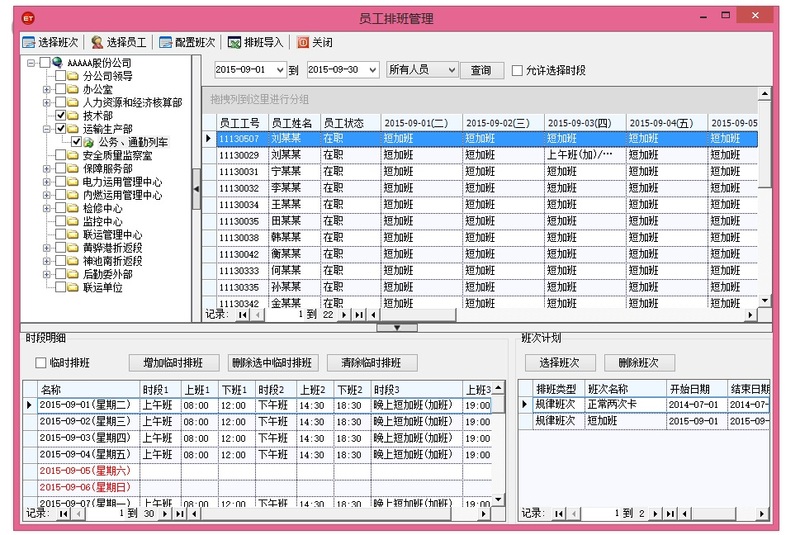Image resolution: width=800 pixels, height=535 pixels.
Task: Click the 公务、通勤列车 node icon
Action: (89, 142)
